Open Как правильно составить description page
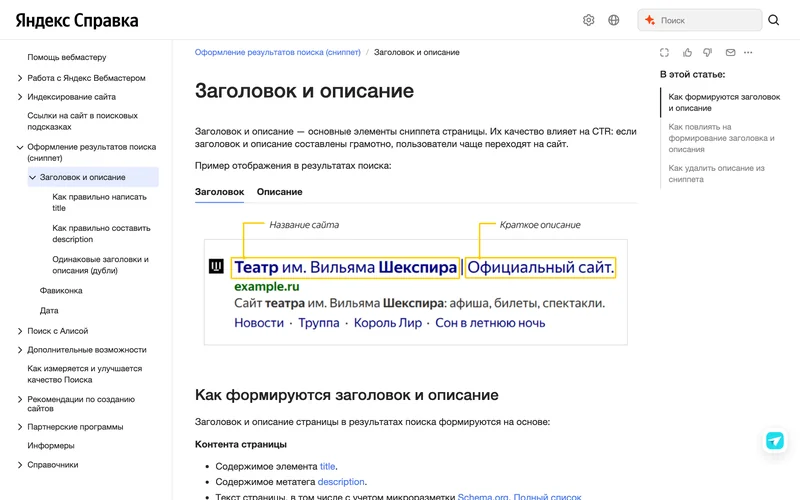Screen dimensions: 800x500 coord(102,234)
